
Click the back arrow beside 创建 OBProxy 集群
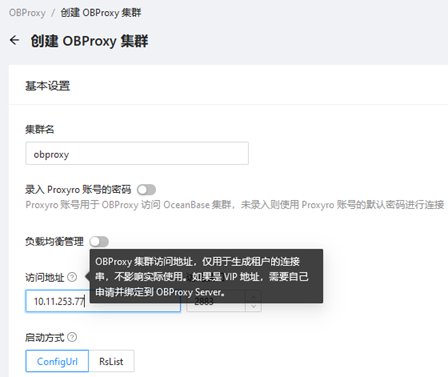point(14,40)
